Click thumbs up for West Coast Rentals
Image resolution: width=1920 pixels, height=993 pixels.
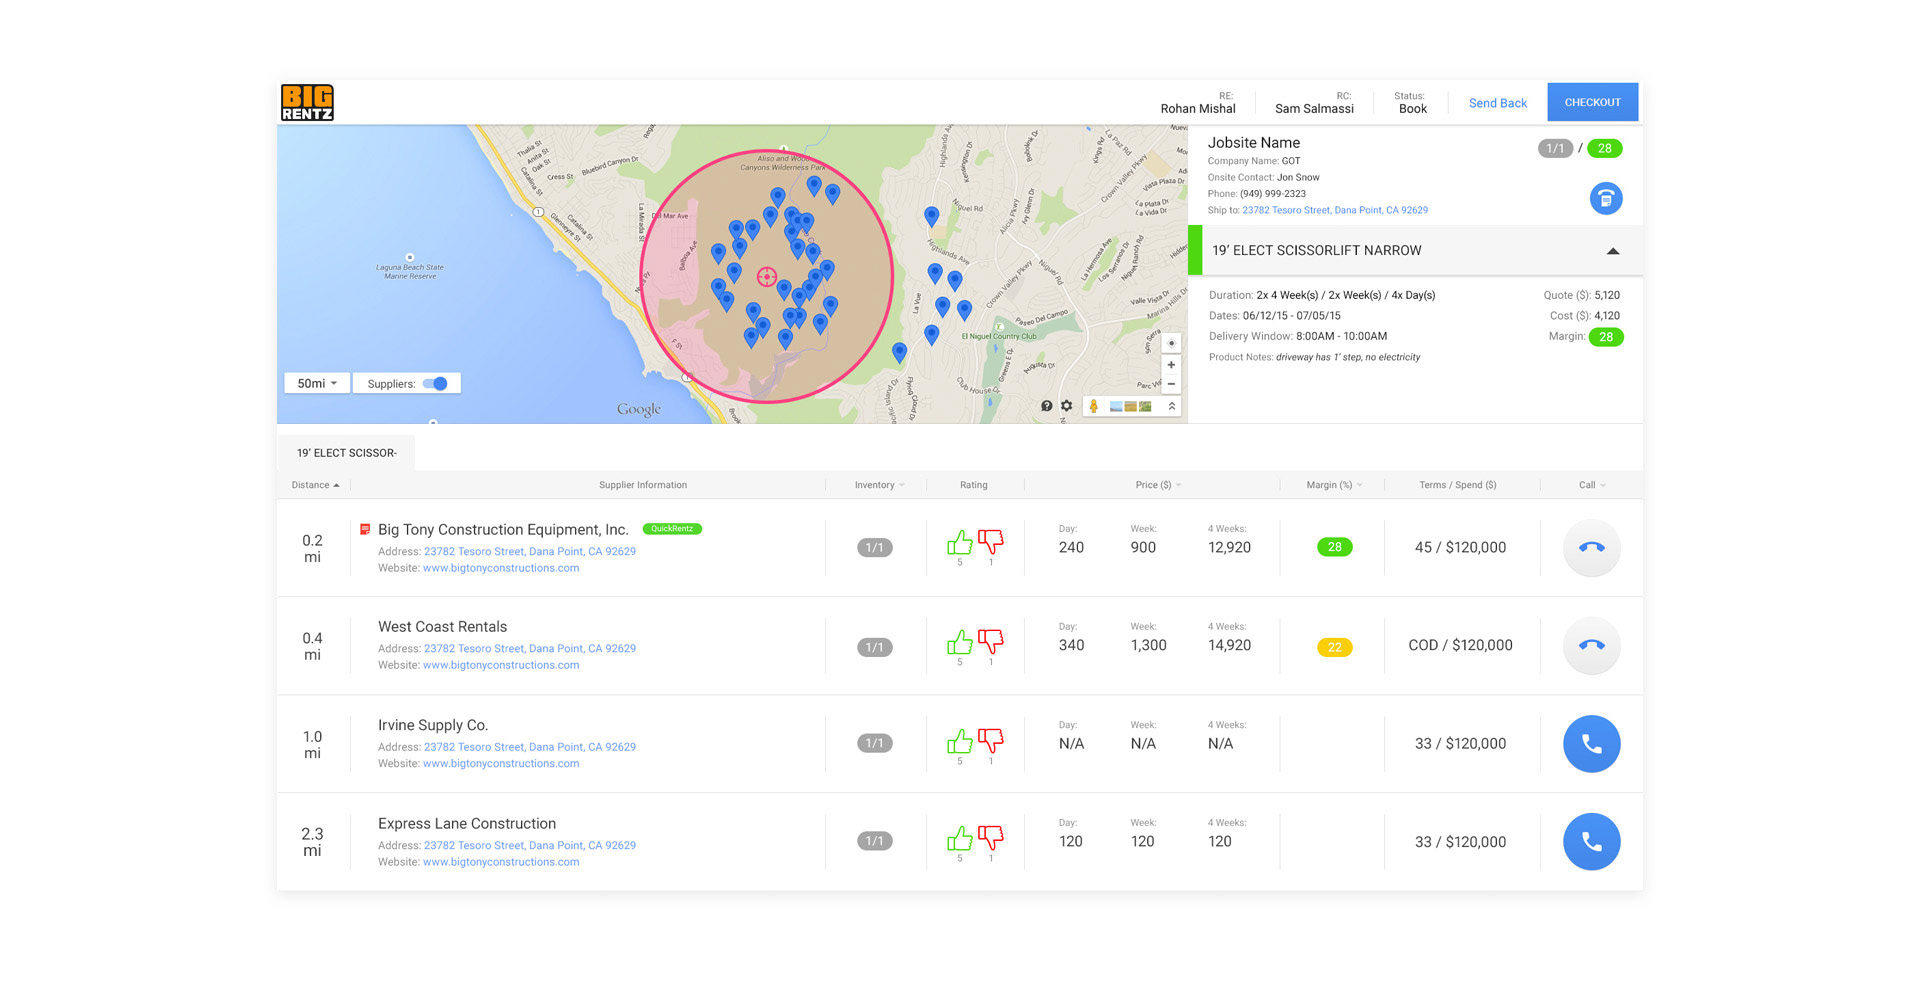[960, 641]
